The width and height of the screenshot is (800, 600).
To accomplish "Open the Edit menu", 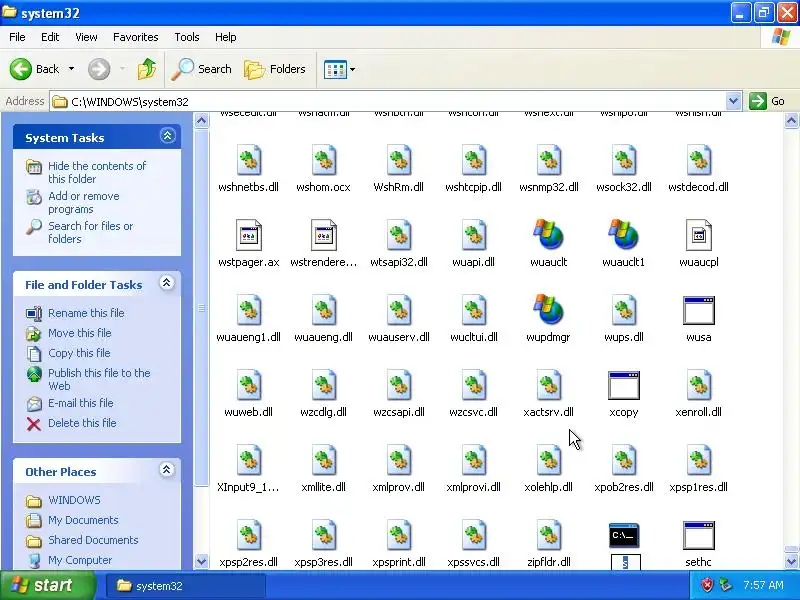I will pos(50,37).
